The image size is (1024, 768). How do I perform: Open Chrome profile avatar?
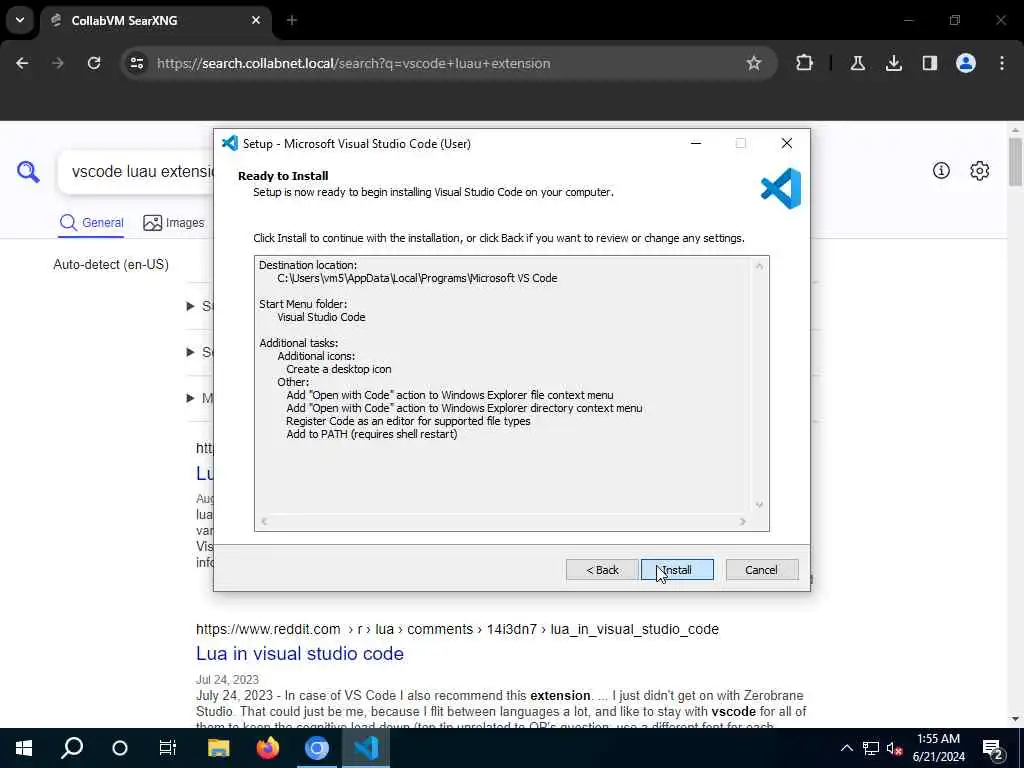click(x=966, y=63)
